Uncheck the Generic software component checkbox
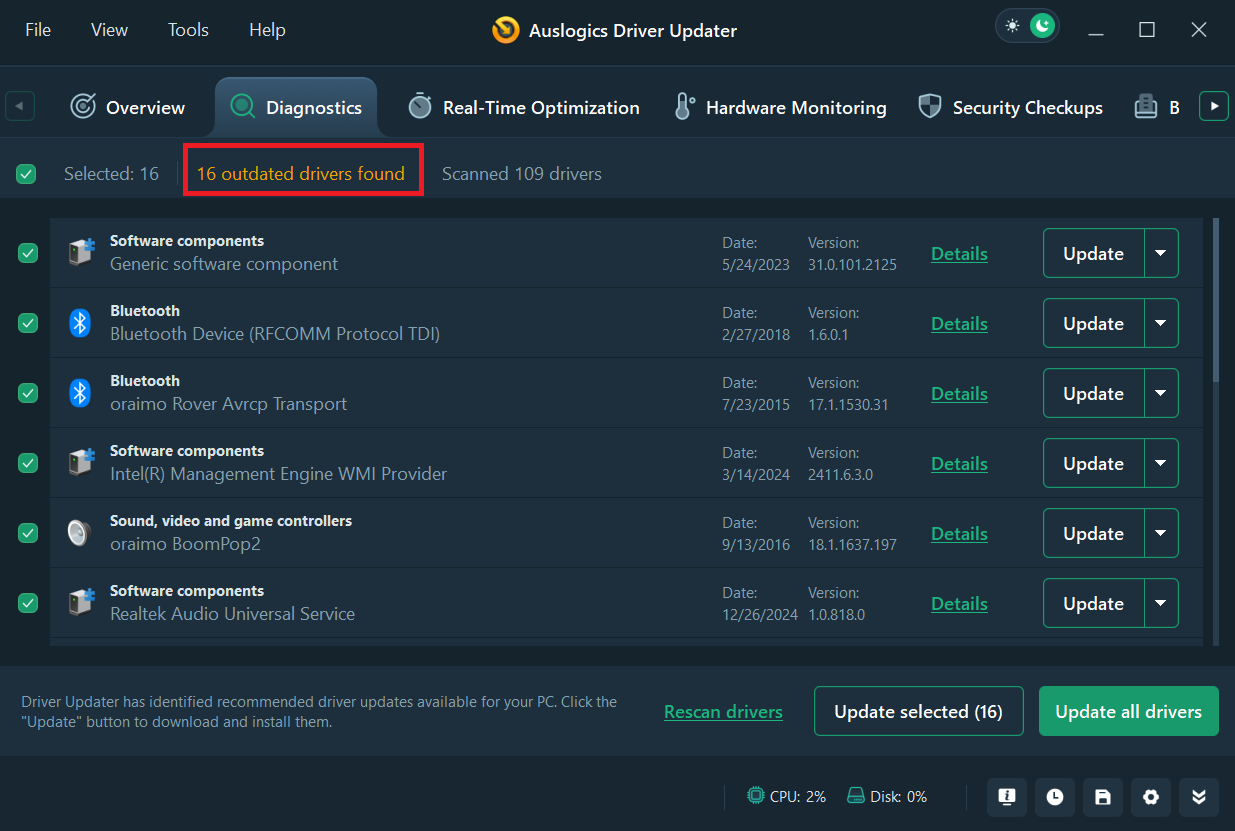 coord(28,254)
